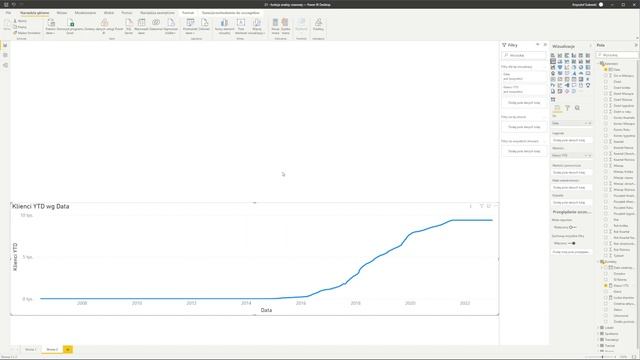
Task: Check the Miesiąc field checkbox
Action: pos(606,166)
